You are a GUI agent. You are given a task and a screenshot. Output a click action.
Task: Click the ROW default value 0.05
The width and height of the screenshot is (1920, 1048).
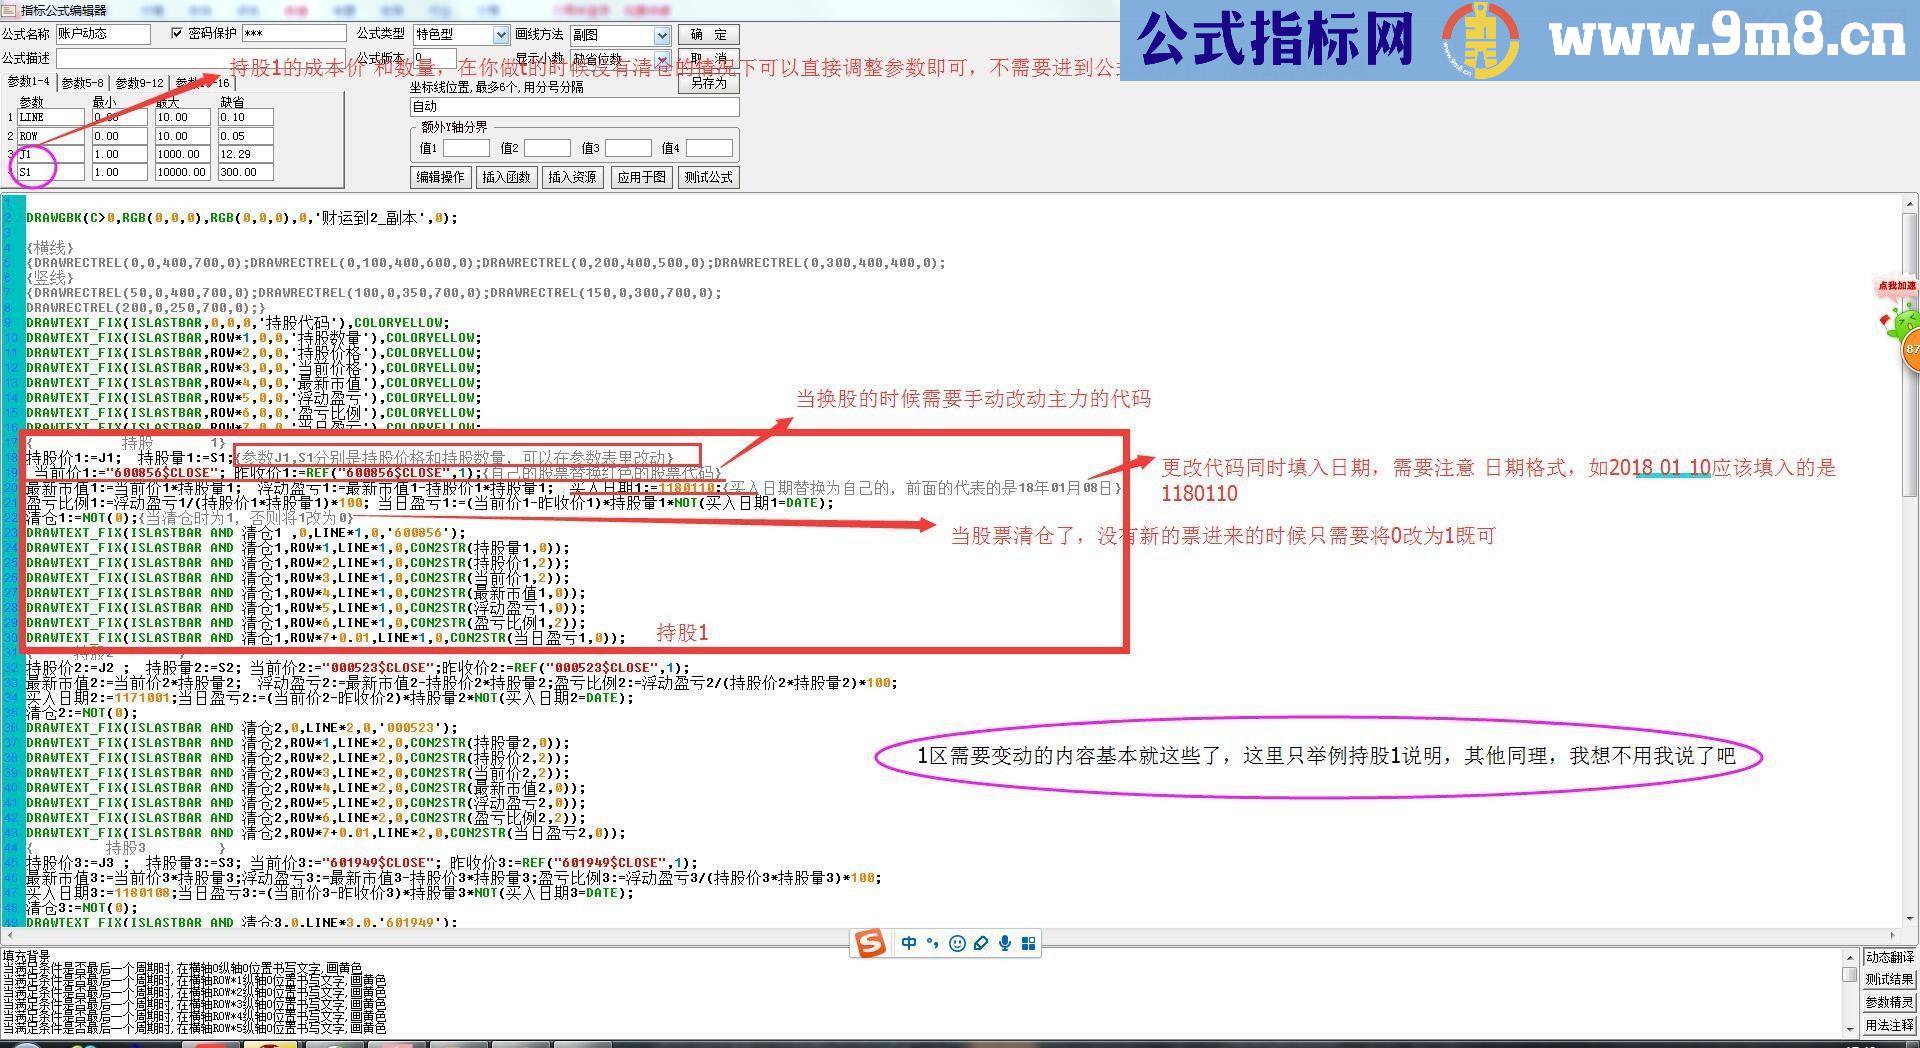pyautogui.click(x=245, y=136)
